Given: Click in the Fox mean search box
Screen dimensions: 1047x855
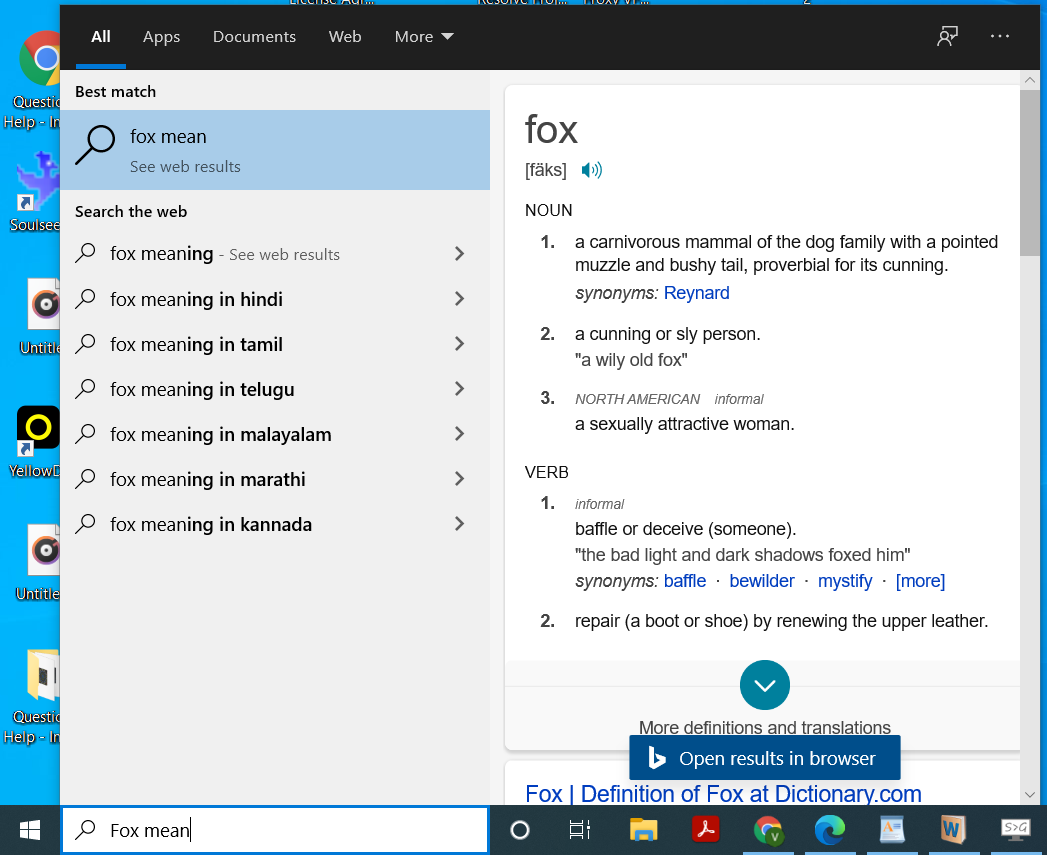Looking at the screenshot, I should point(275,830).
